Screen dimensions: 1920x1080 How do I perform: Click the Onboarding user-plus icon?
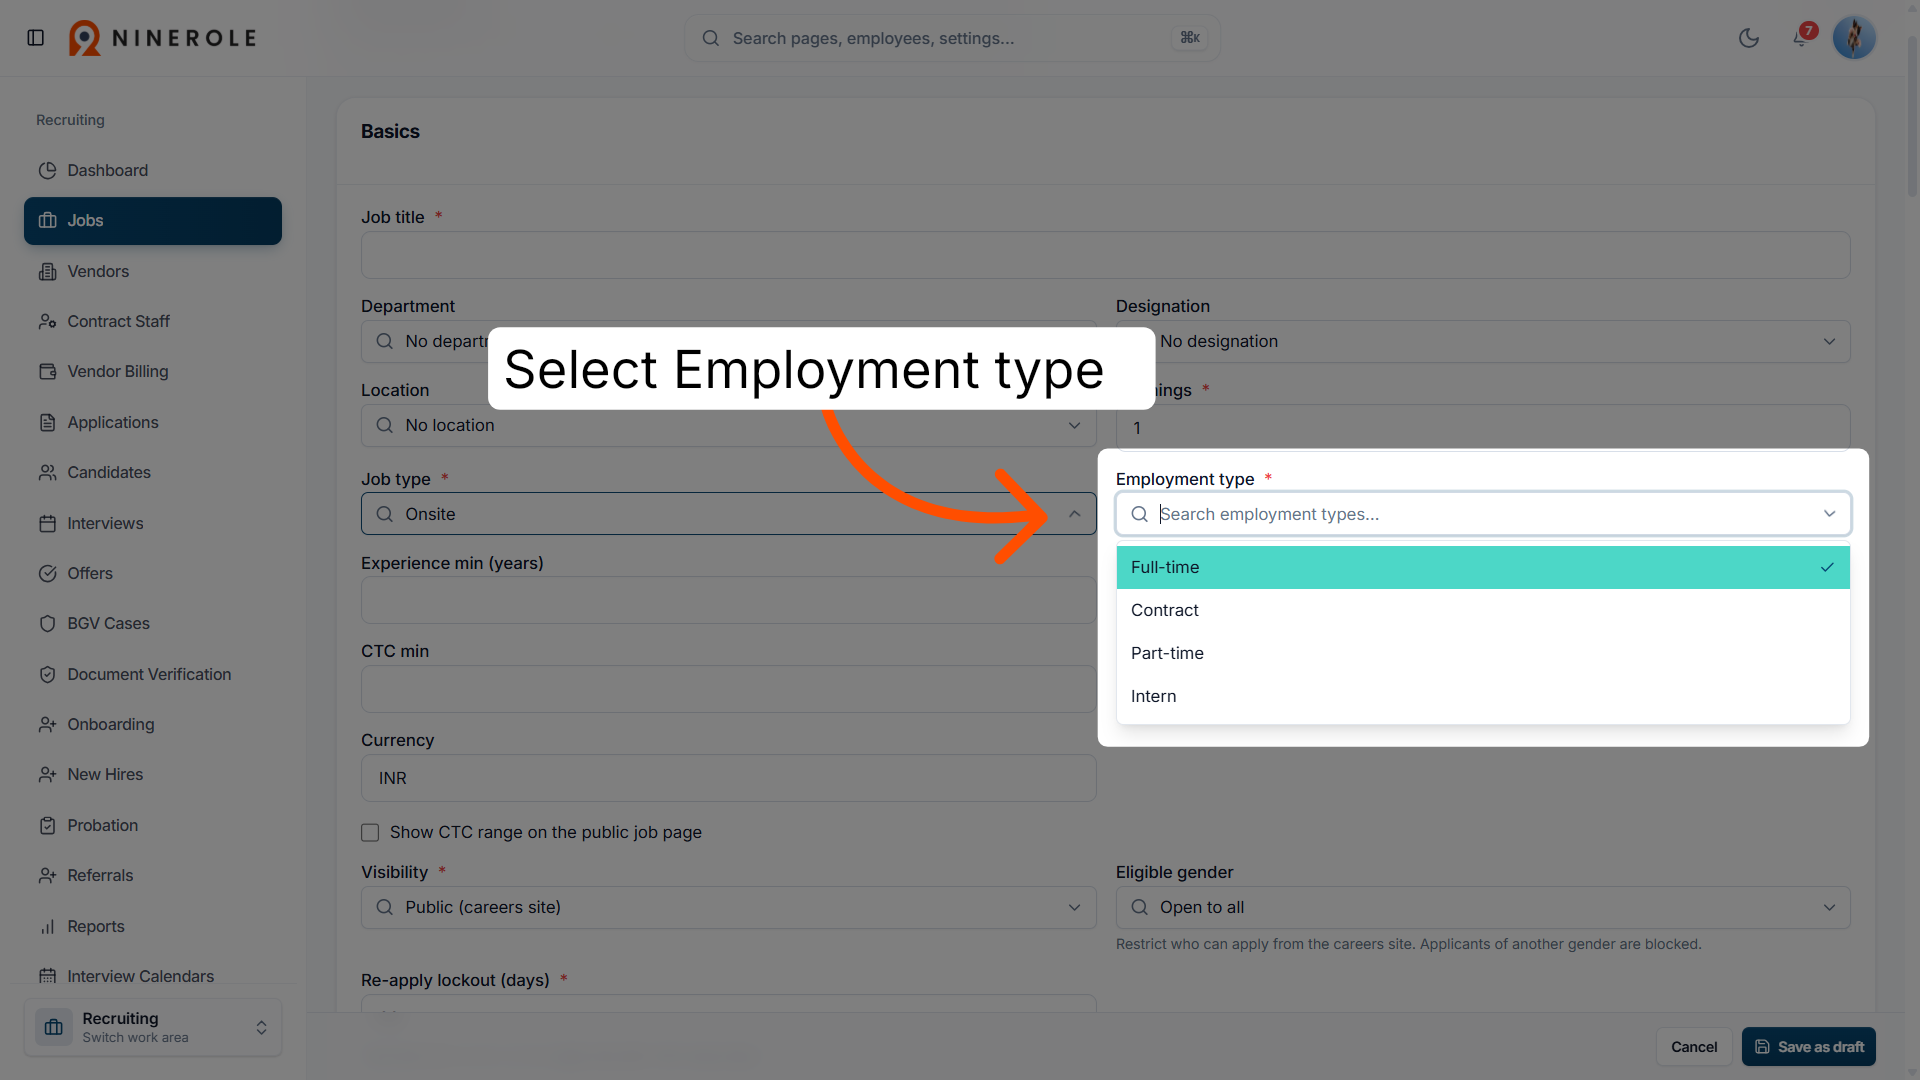[x=47, y=724]
